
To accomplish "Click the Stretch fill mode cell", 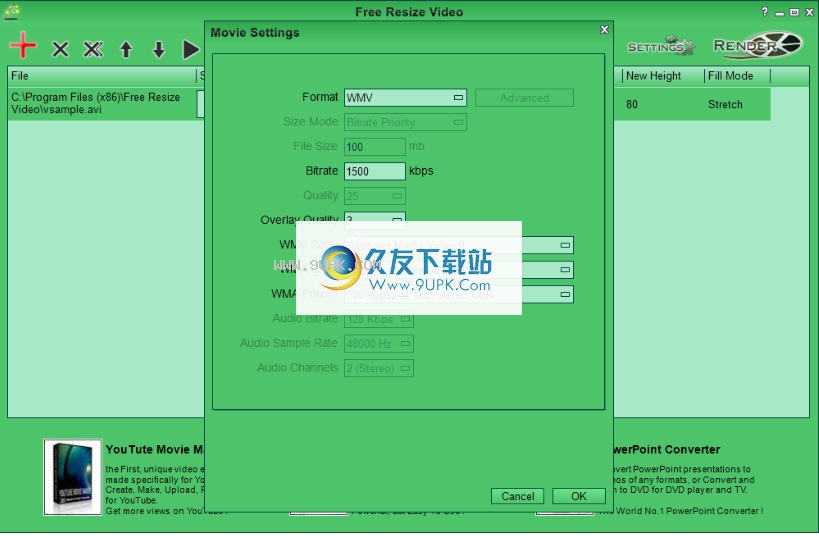I will (725, 104).
